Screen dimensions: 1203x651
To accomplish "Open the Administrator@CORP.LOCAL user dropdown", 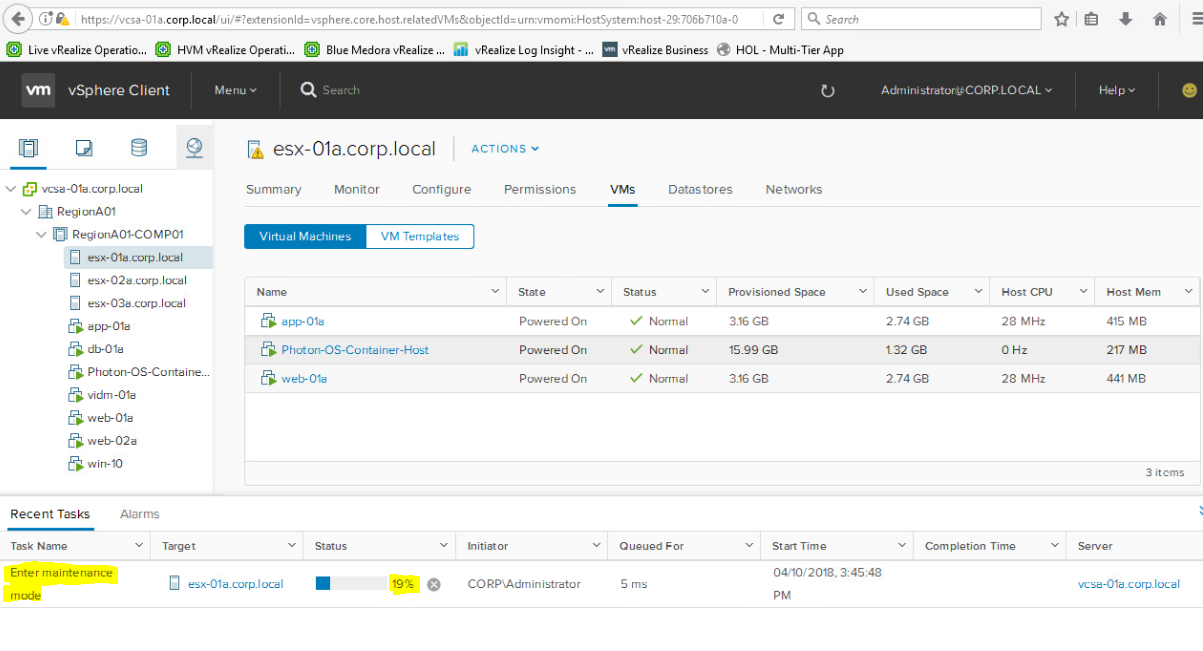I will pyautogui.click(x=966, y=90).
